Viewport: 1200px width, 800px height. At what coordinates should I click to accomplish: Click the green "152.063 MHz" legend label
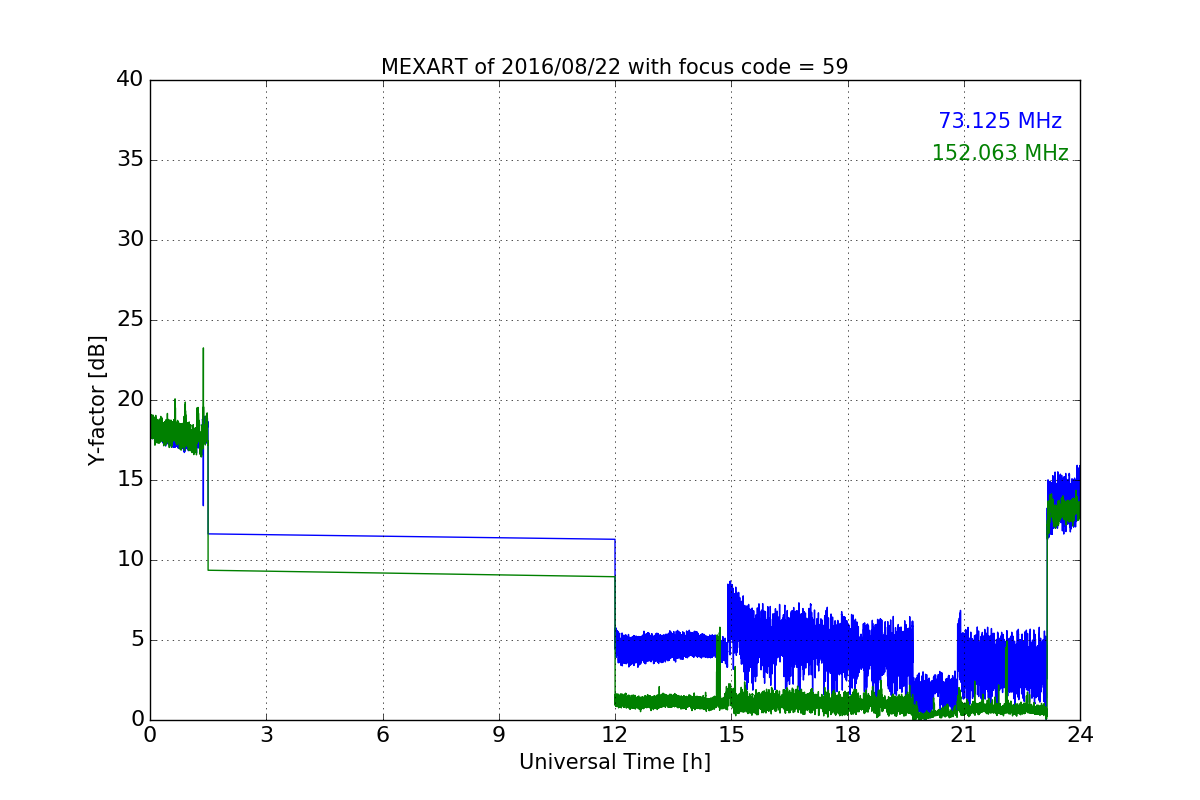click(x=1000, y=153)
